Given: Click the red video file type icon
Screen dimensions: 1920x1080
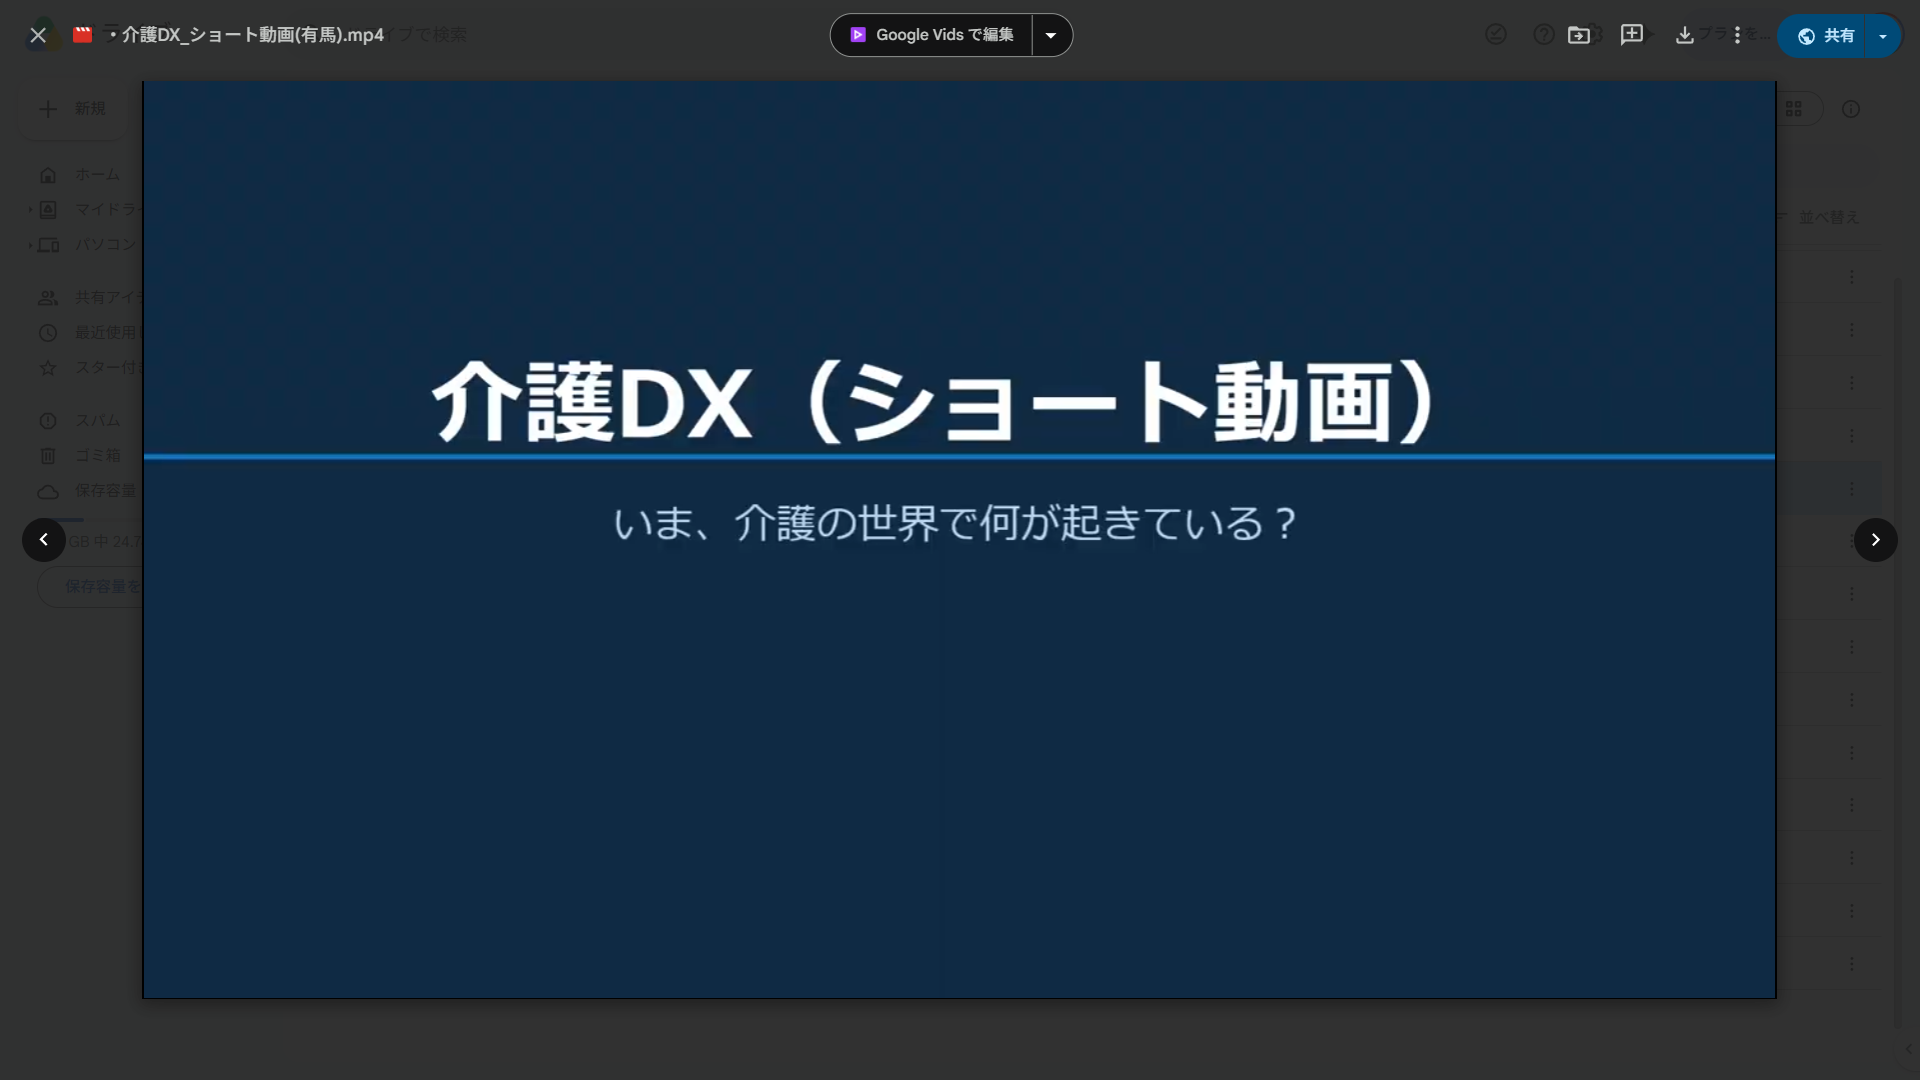Looking at the screenshot, I should point(83,35).
